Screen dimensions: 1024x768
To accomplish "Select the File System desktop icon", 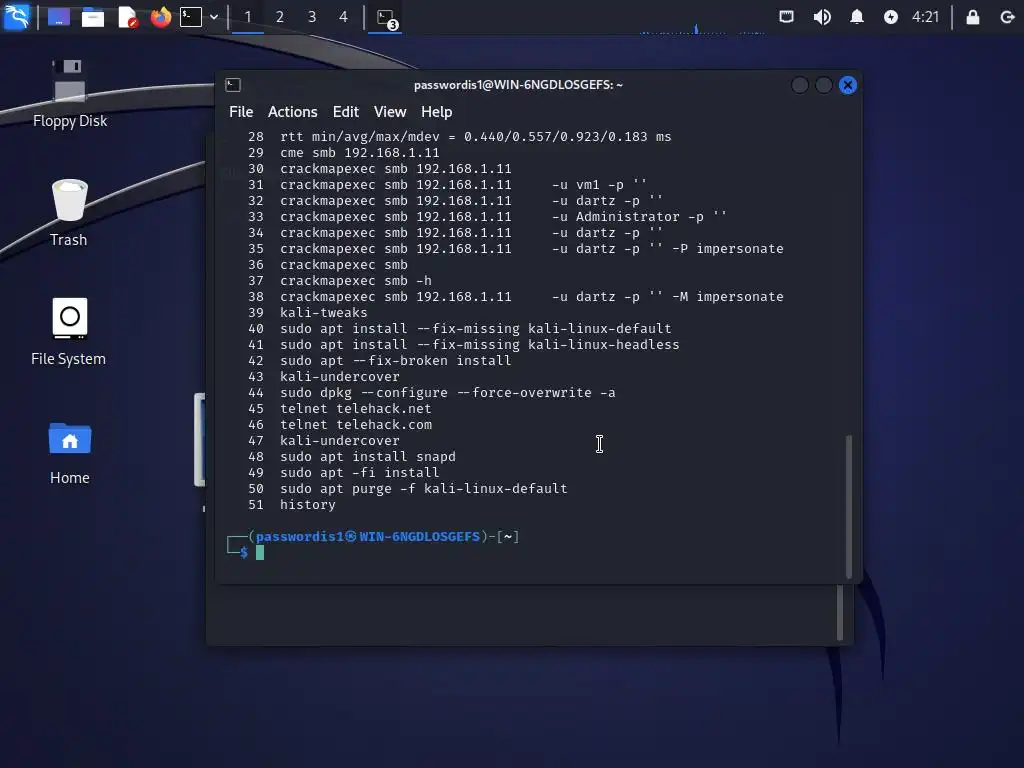I will coord(69,332).
